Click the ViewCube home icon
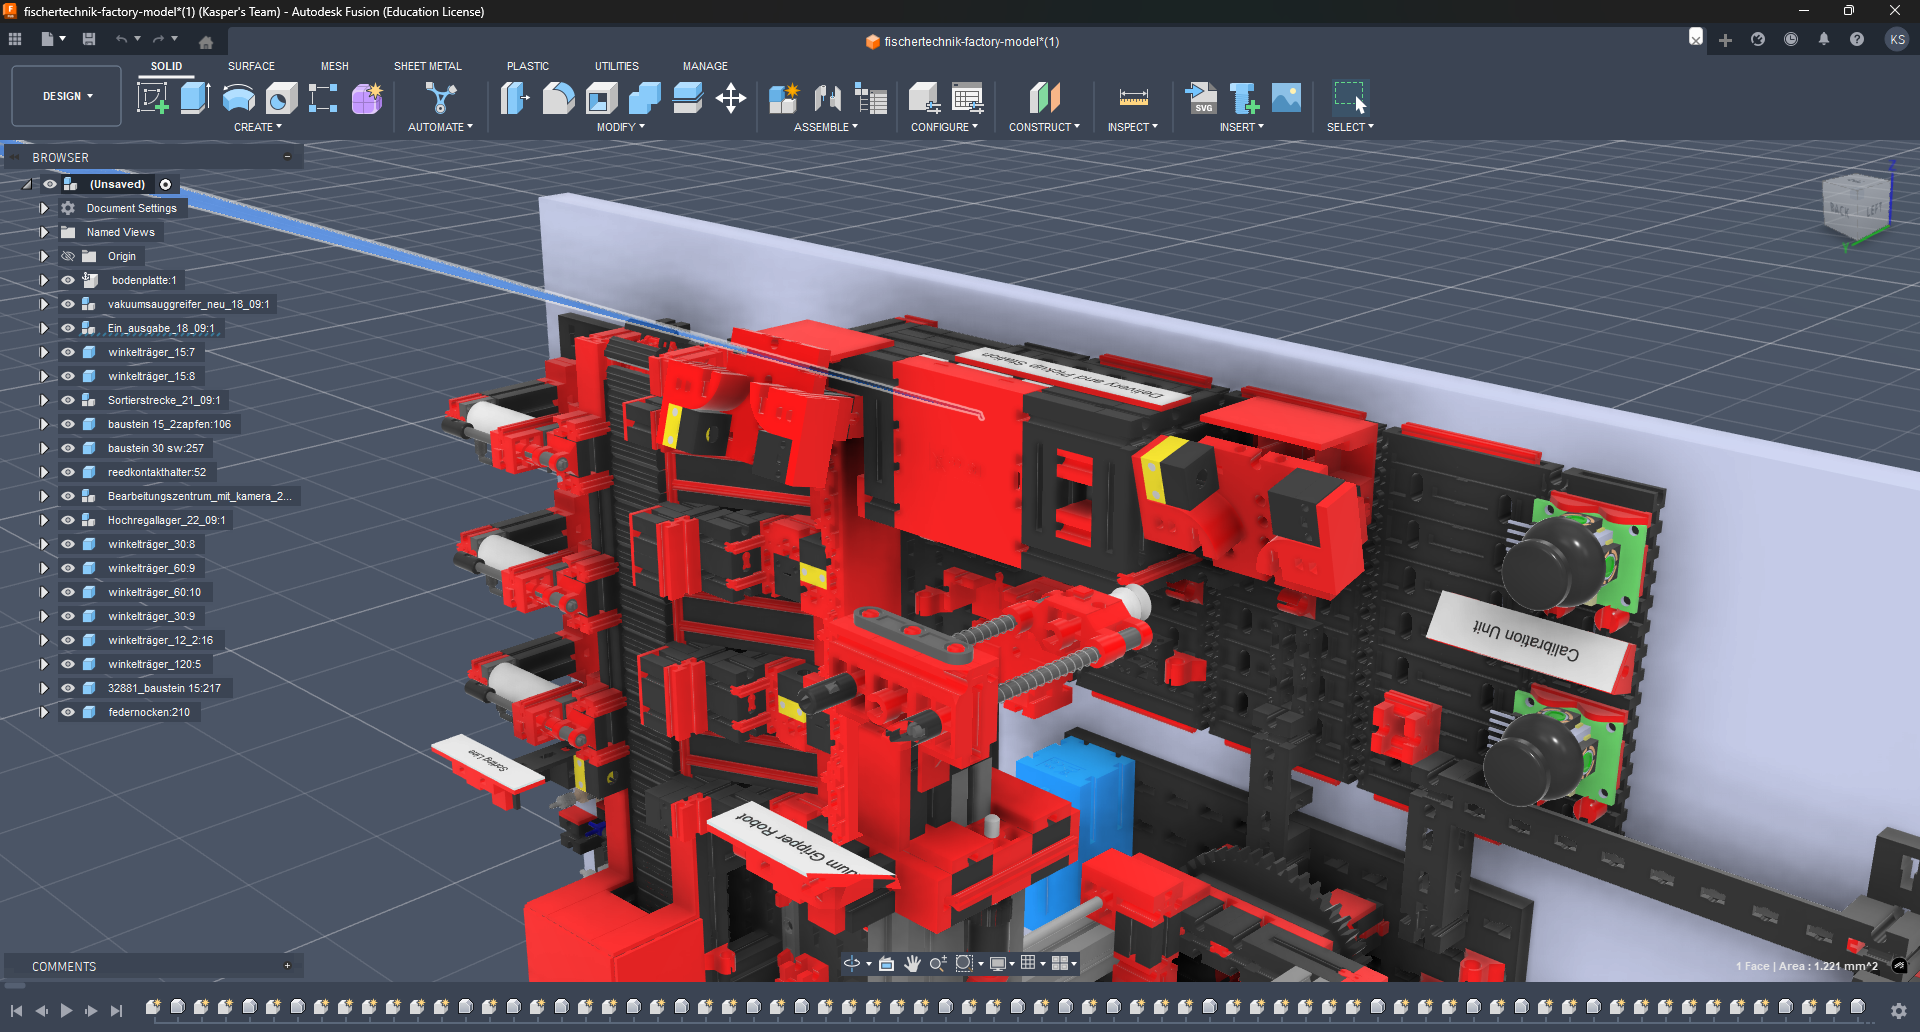The height and width of the screenshot is (1032, 1920). tap(206, 41)
